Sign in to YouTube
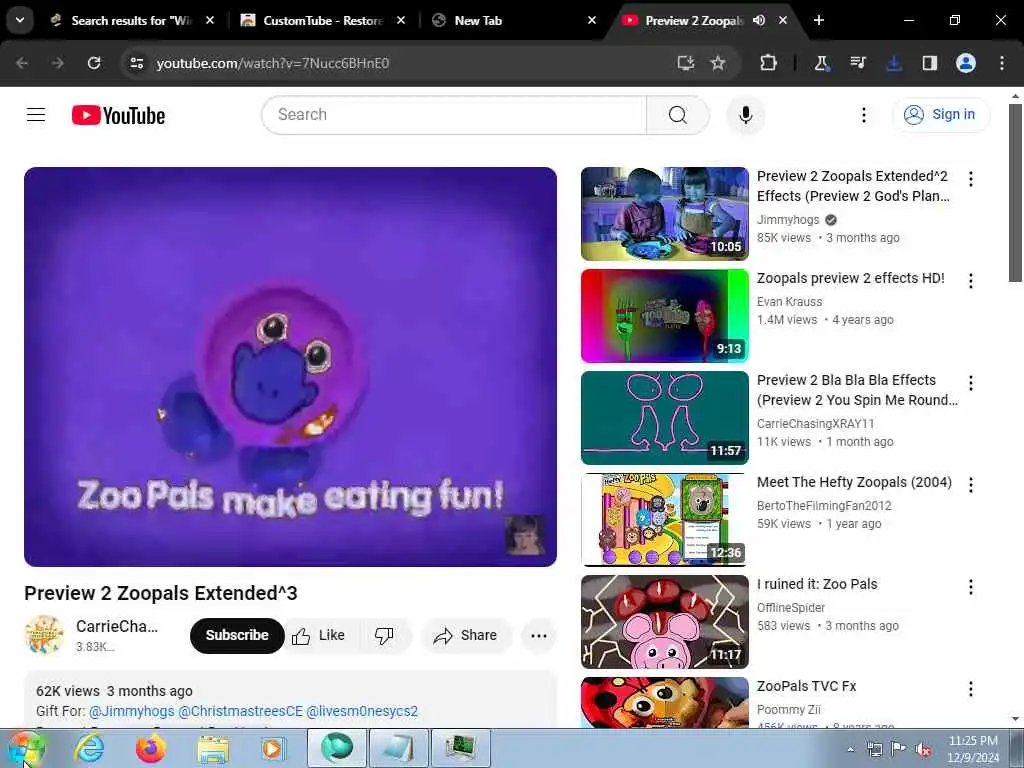 pos(940,115)
